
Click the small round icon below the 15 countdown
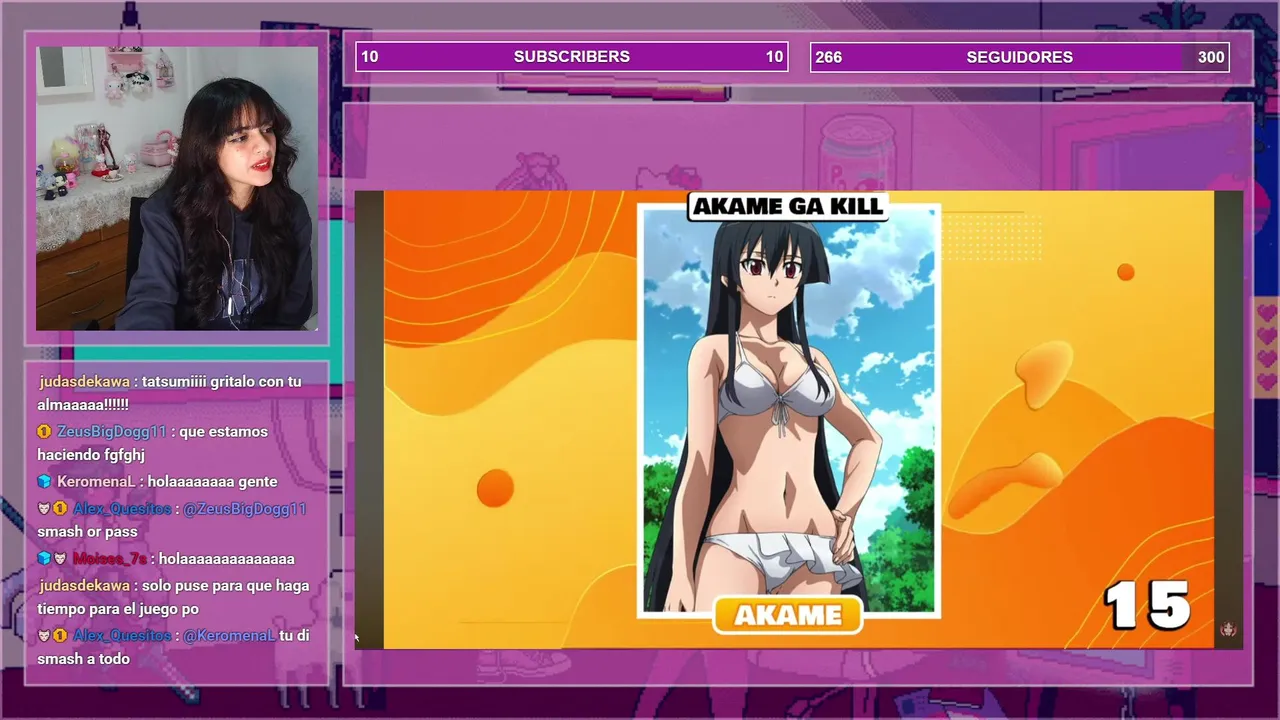pyautogui.click(x=1228, y=629)
